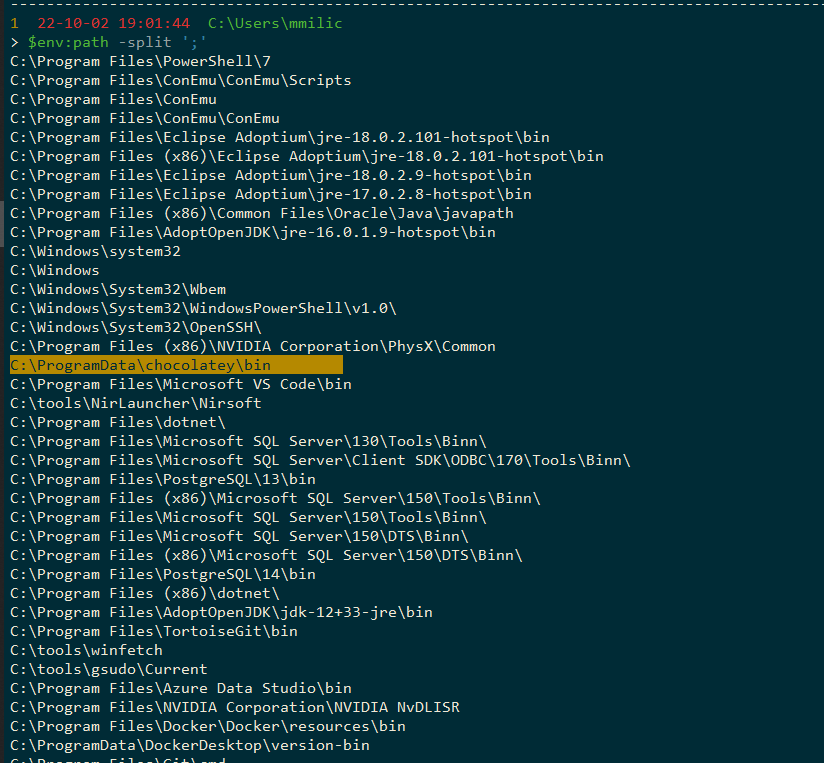Select line C:\tools\NirLauncher\Nirsoft

(x=136, y=404)
